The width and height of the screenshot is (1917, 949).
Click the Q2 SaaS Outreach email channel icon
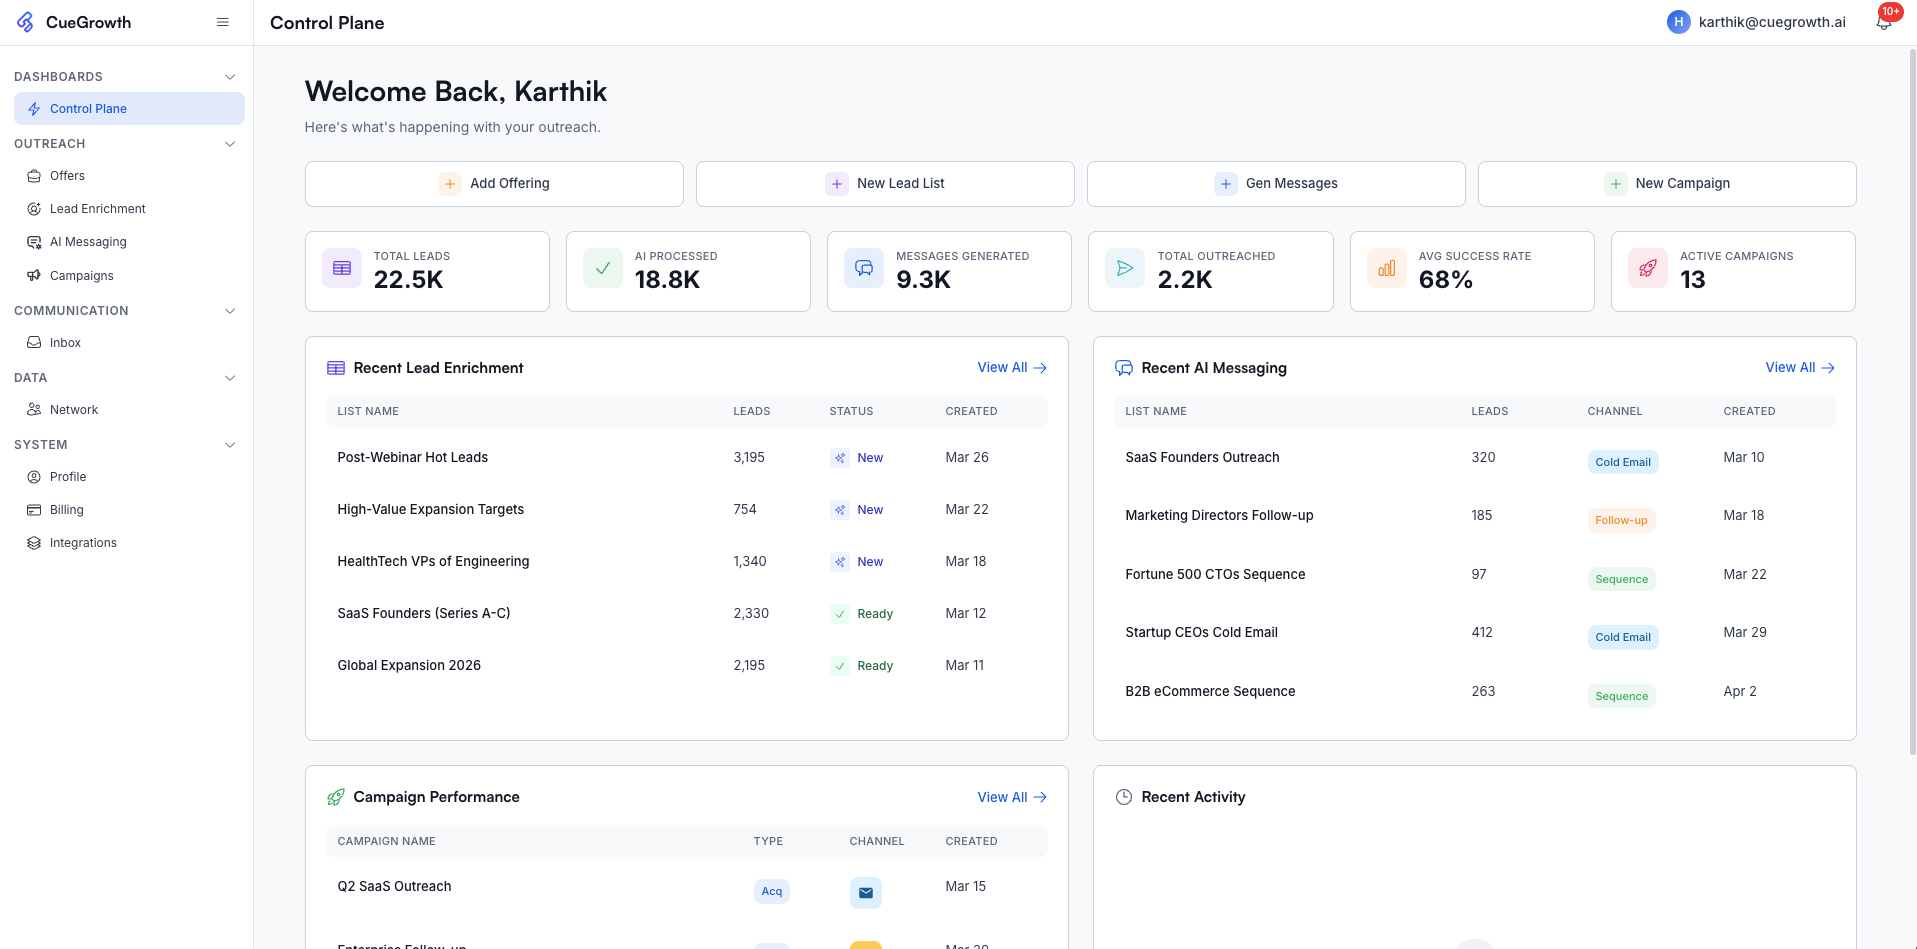(865, 892)
